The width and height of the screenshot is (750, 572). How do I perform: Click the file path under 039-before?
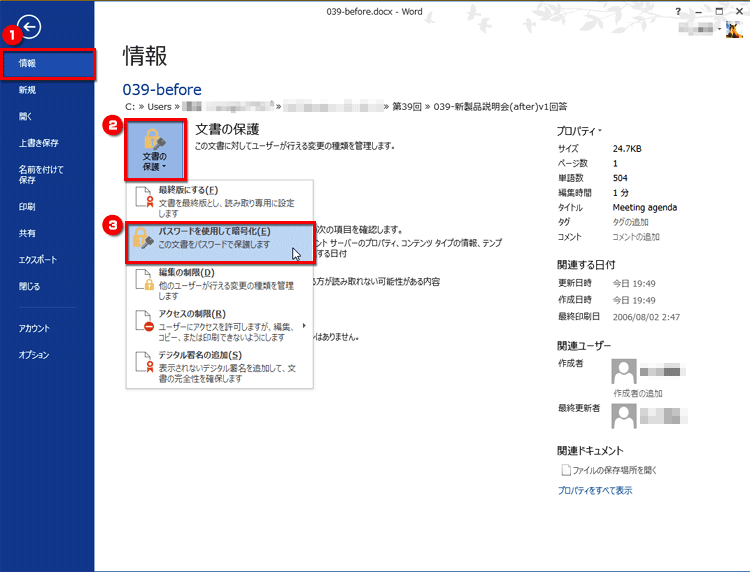[346, 107]
